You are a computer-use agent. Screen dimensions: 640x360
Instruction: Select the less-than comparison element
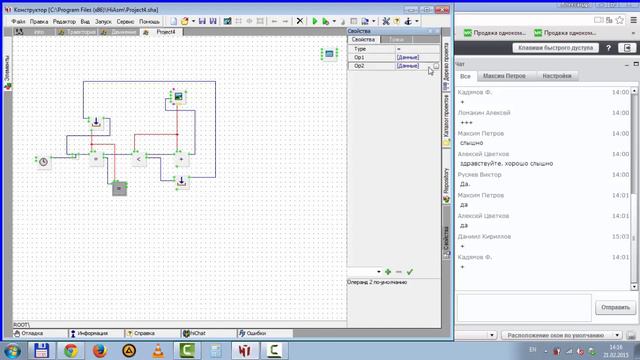pos(139,159)
